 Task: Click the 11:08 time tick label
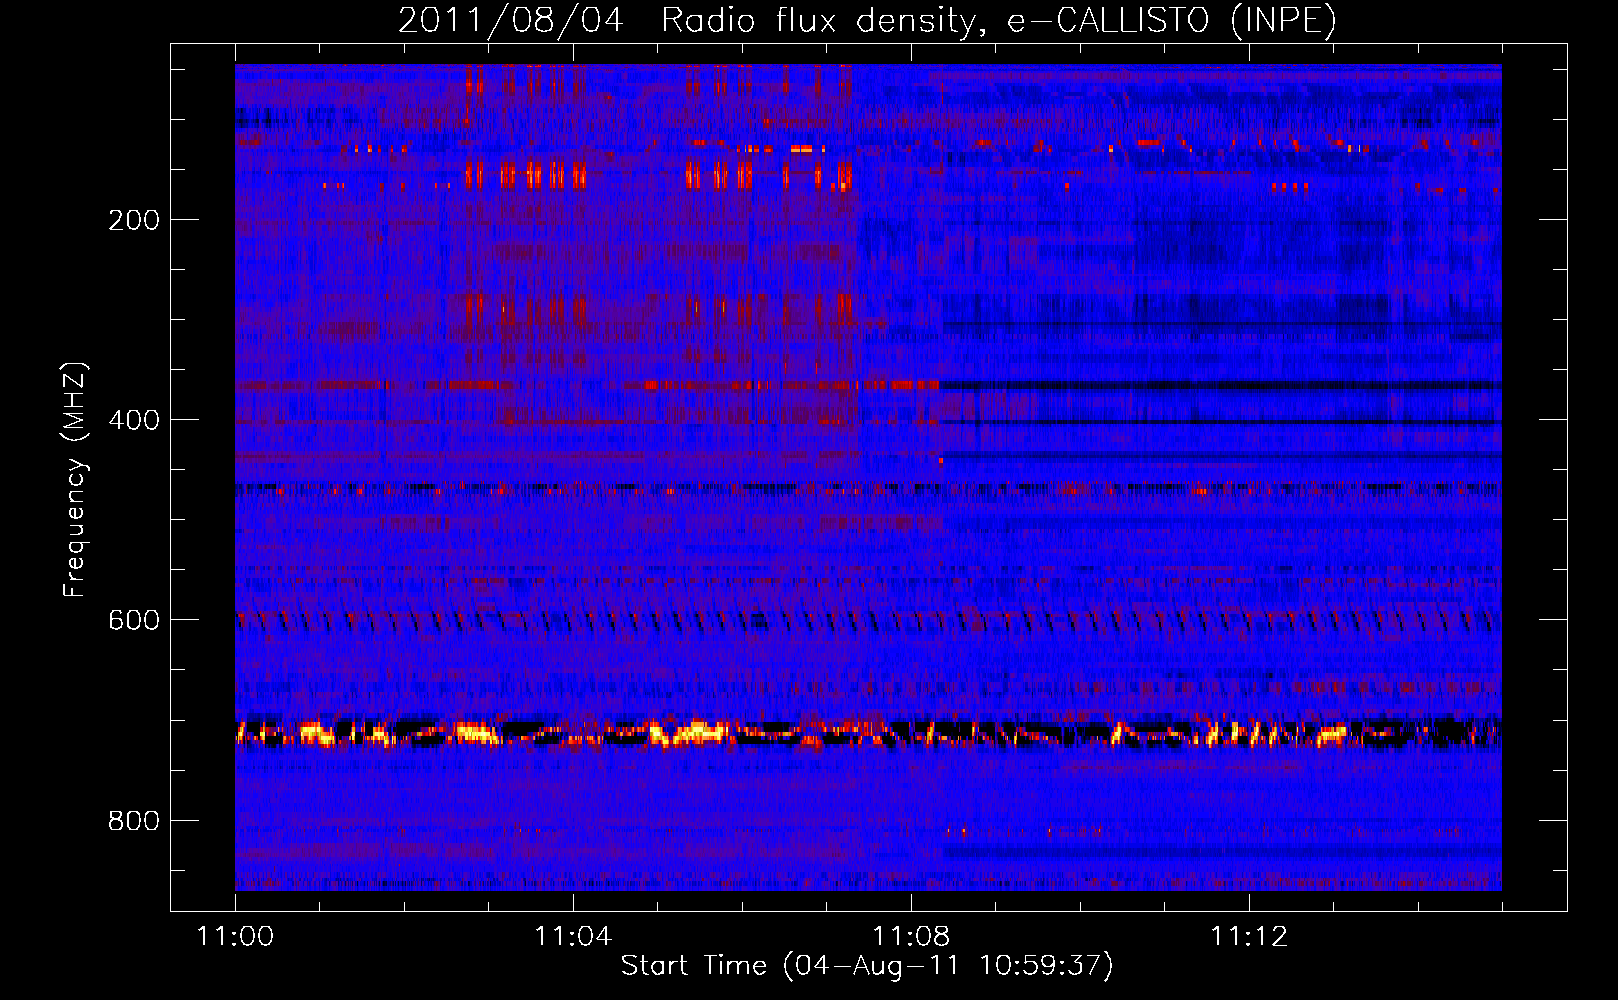coord(911,936)
